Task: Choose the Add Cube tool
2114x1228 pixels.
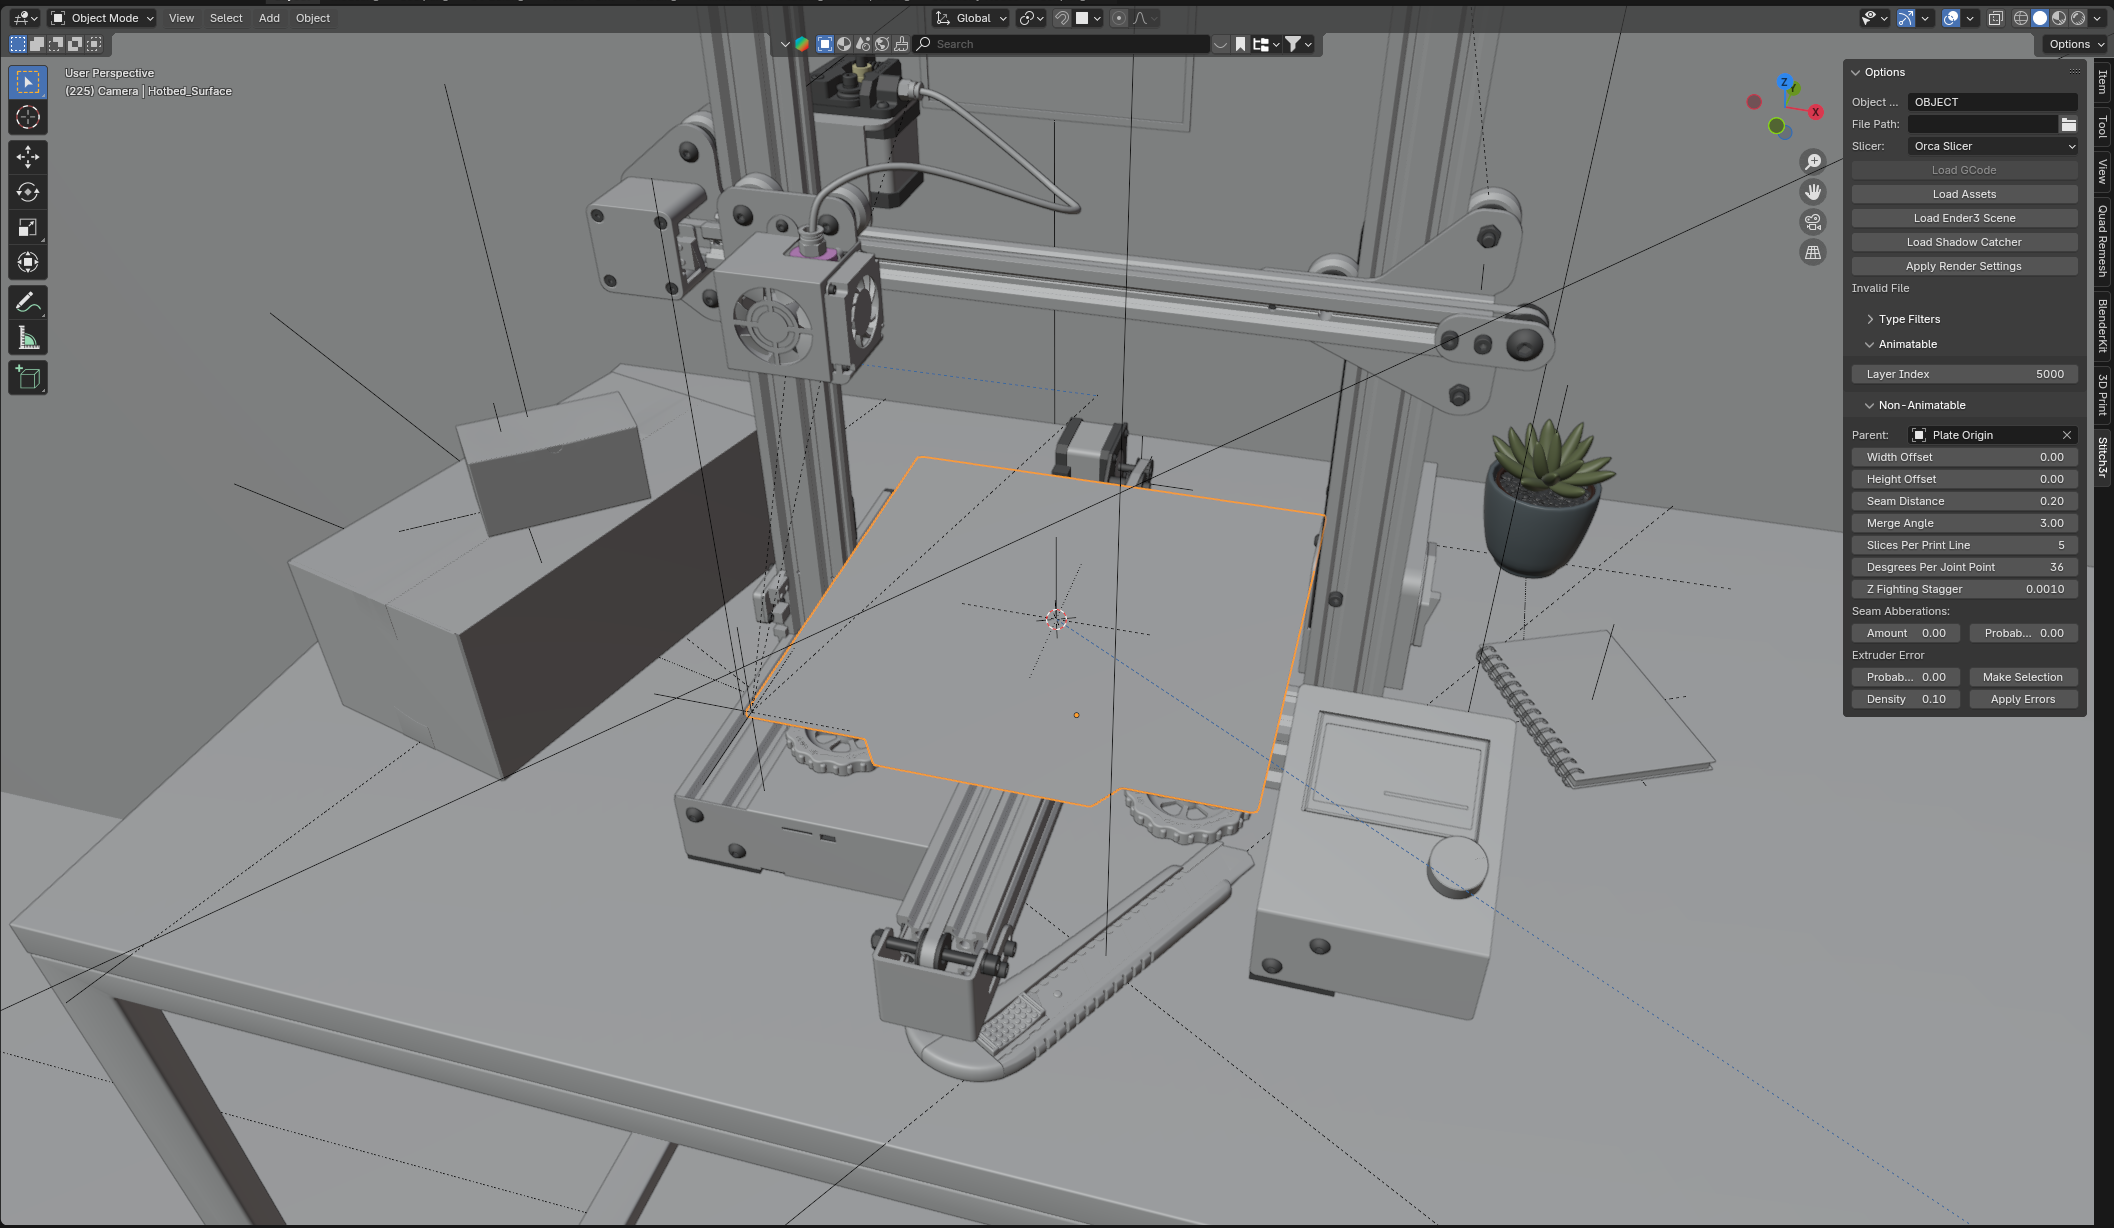Action: [28, 378]
